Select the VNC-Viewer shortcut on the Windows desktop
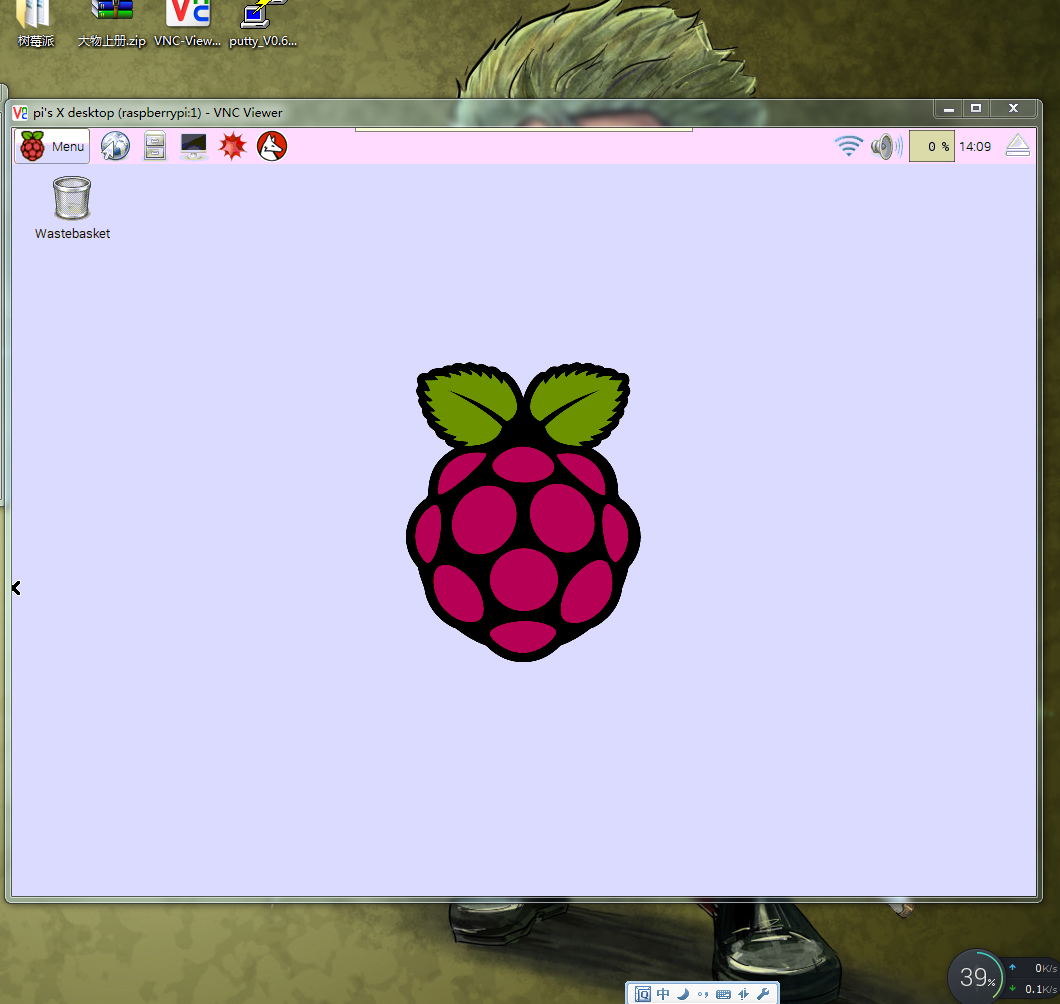 pos(187,24)
